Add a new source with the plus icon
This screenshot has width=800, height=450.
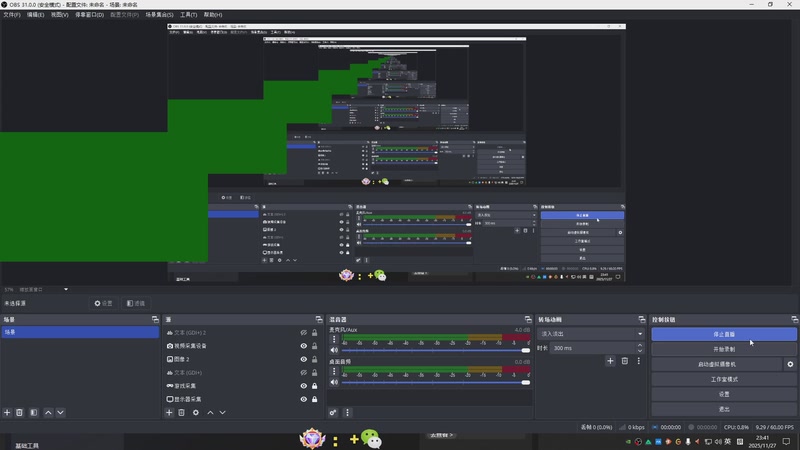[169, 412]
